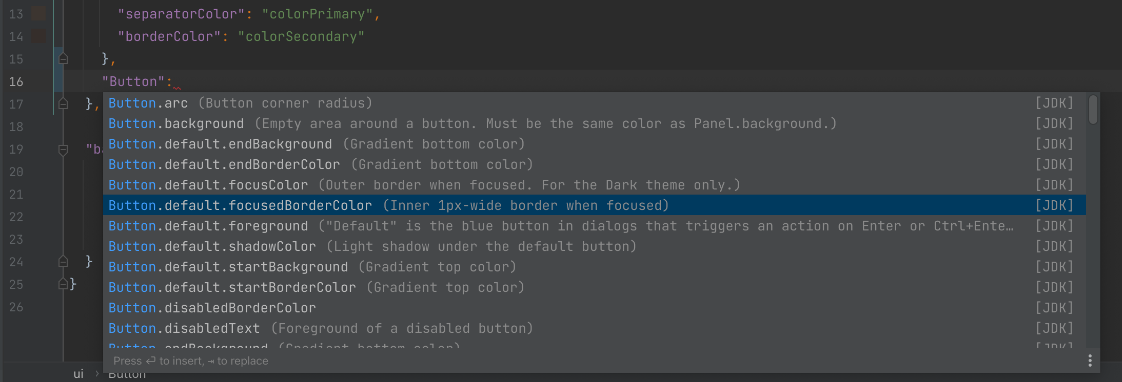
Task: Collapse the fold marker at line 24
Action: tap(63, 261)
